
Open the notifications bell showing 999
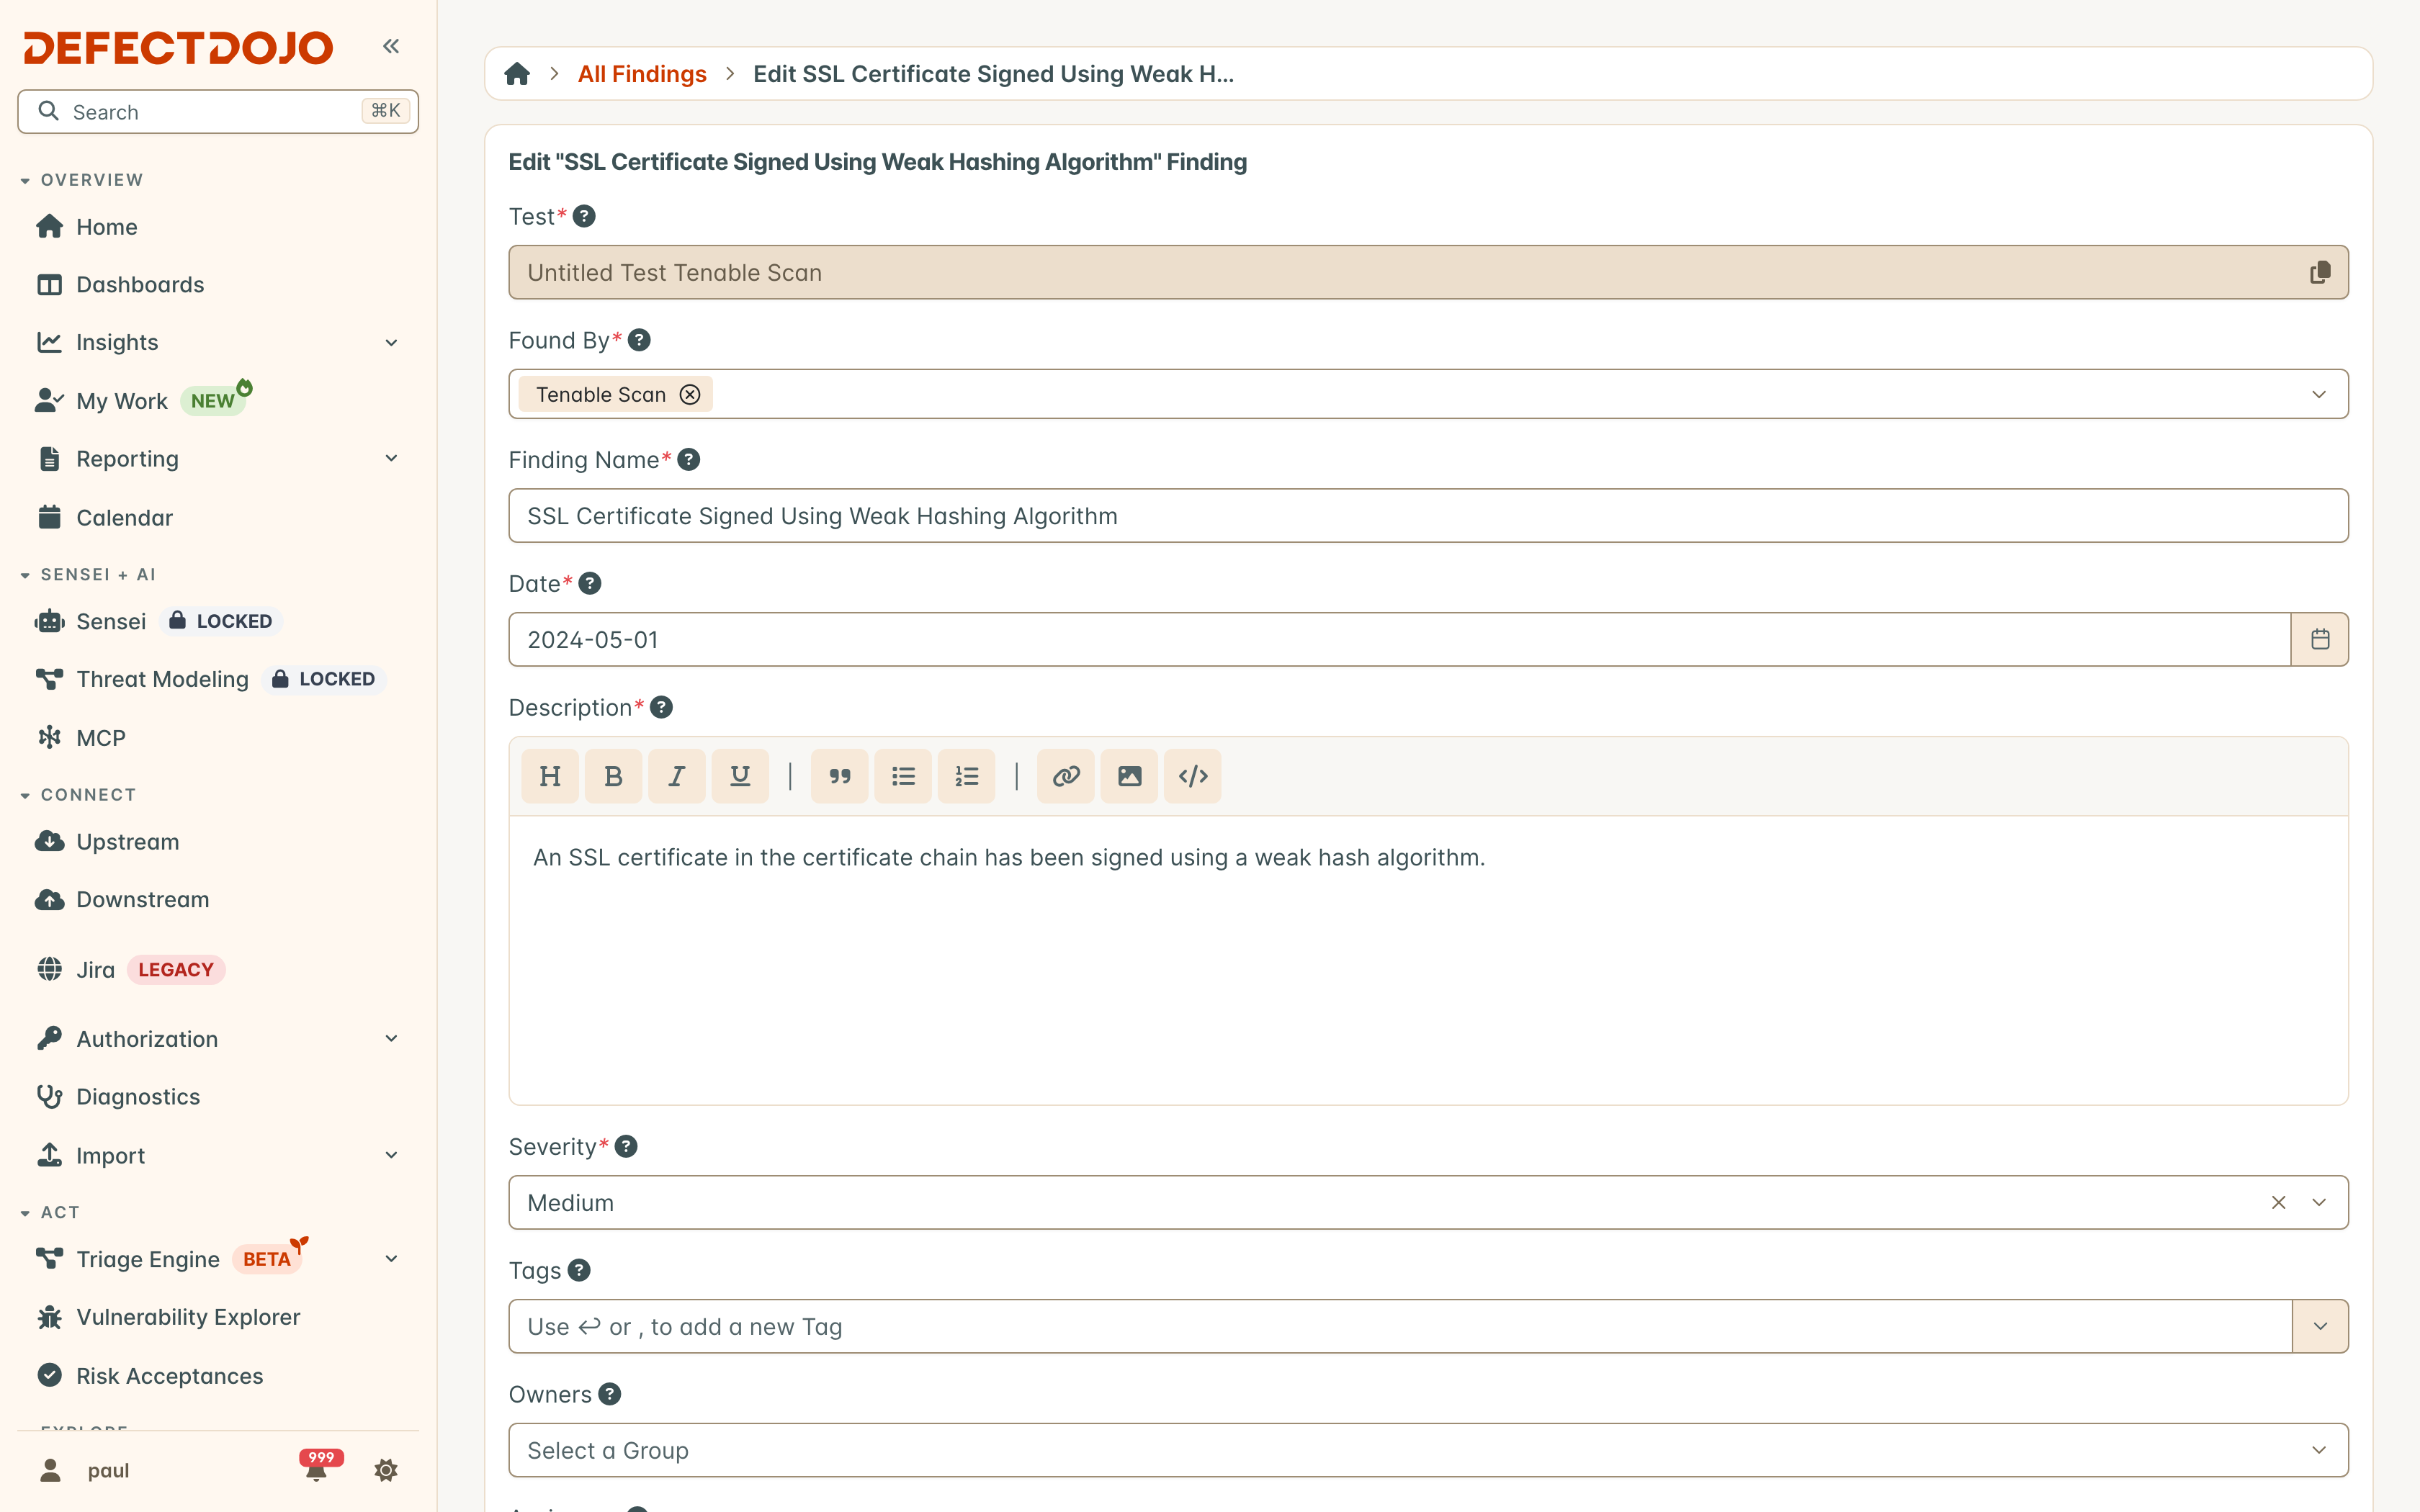pos(317,1468)
